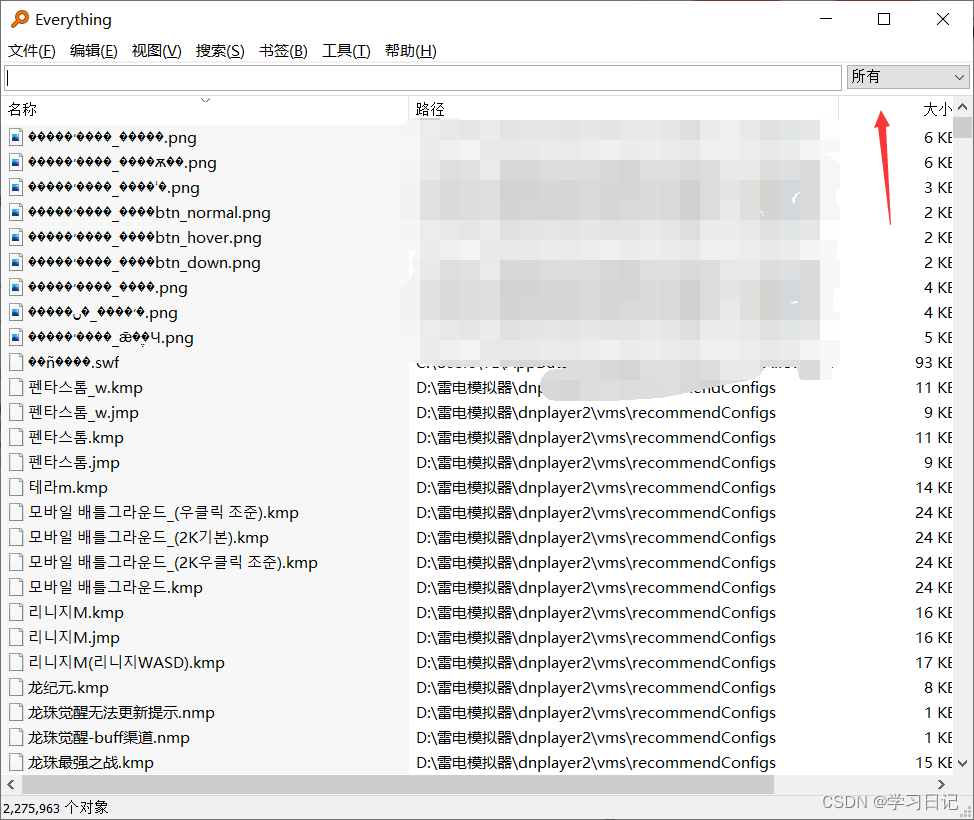Viewport: 974px width, 820px height.
Task: Click image icon of btn_hover.png file
Action: point(16,237)
